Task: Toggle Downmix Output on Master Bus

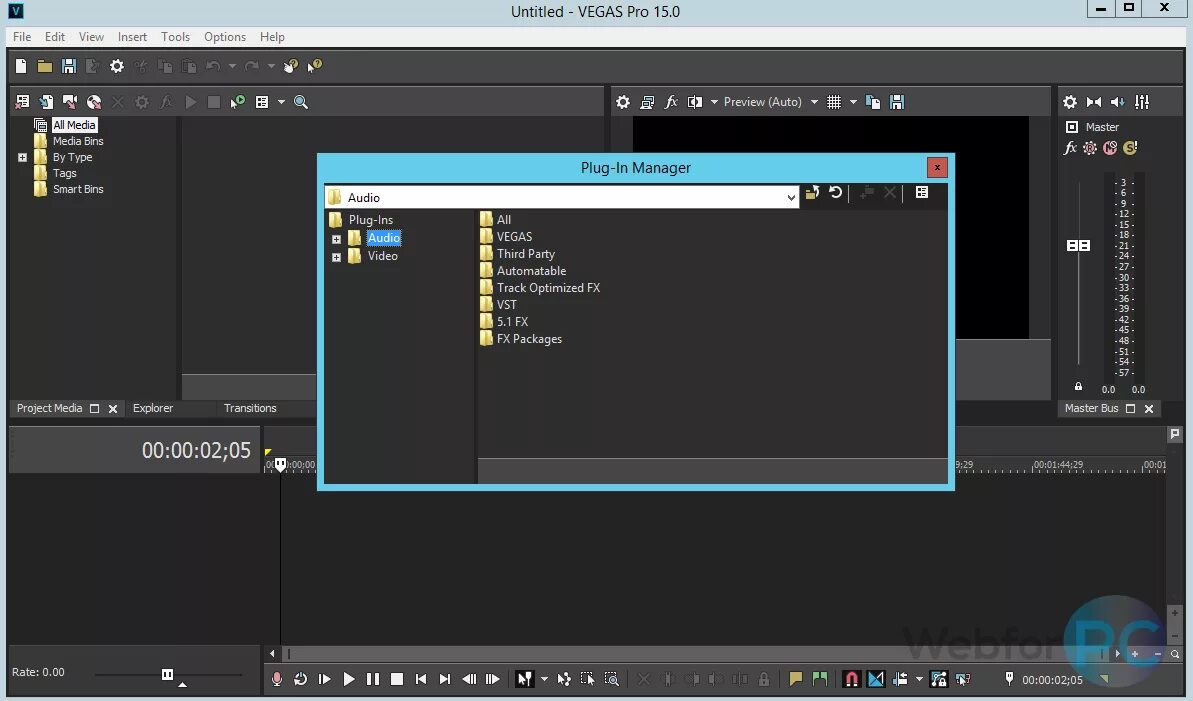Action: pyautogui.click(x=1094, y=102)
